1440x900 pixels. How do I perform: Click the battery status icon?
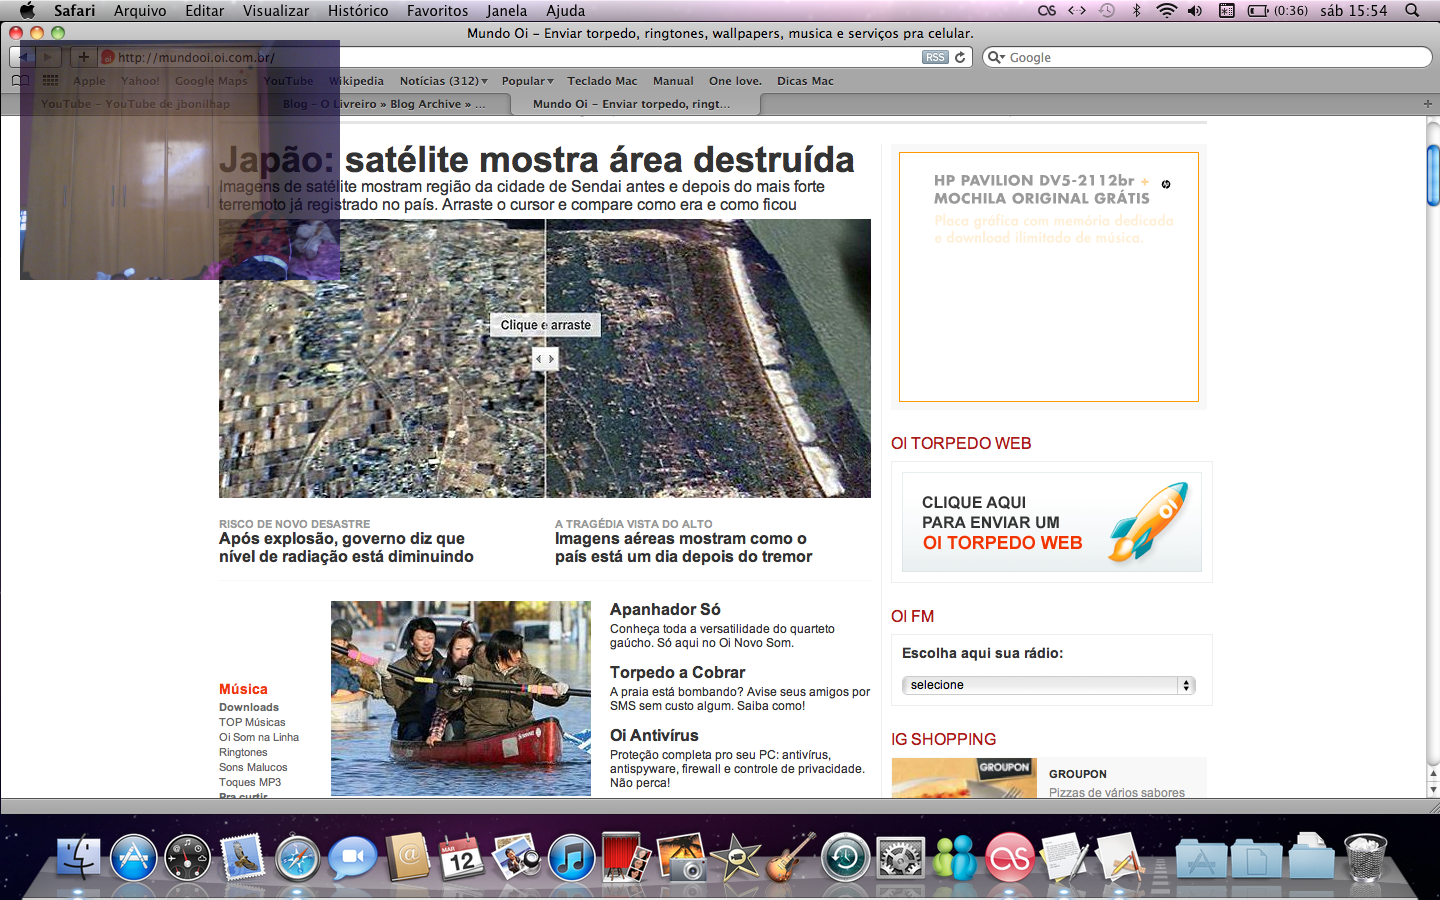(1258, 10)
